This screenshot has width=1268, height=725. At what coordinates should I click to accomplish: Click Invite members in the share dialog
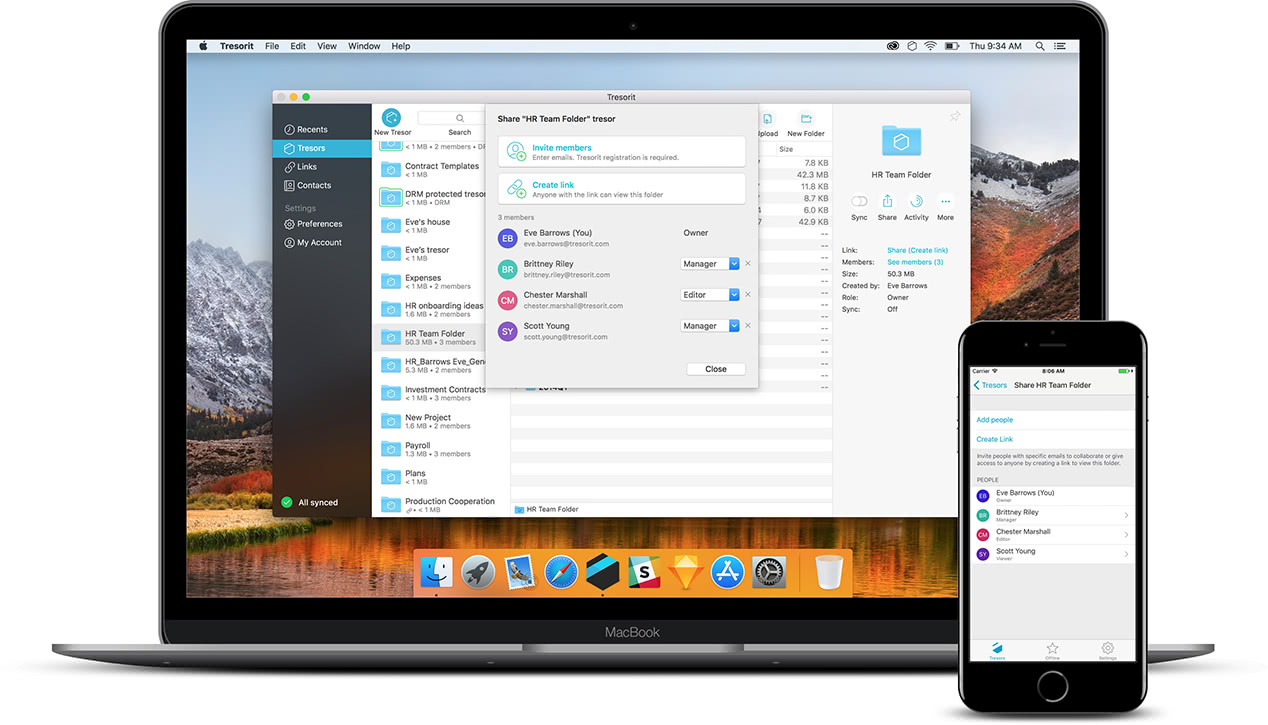(x=622, y=152)
